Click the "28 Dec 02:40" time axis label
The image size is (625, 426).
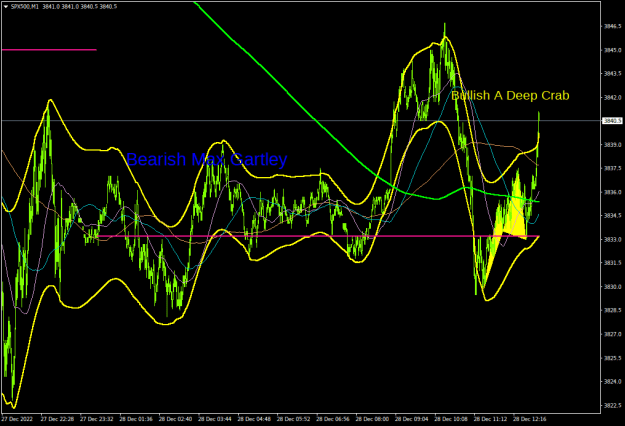pos(175,419)
